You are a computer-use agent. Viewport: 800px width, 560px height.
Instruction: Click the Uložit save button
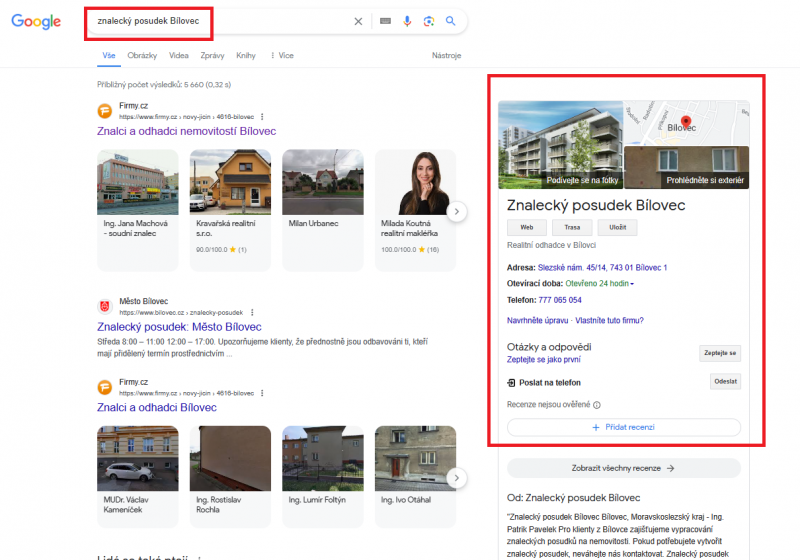[617, 227]
